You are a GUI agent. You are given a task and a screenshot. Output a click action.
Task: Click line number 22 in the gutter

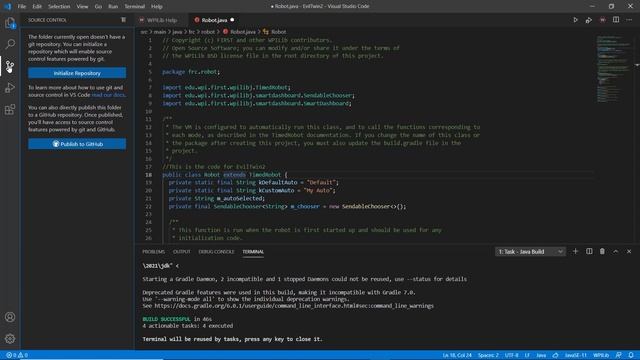(x=148, y=207)
